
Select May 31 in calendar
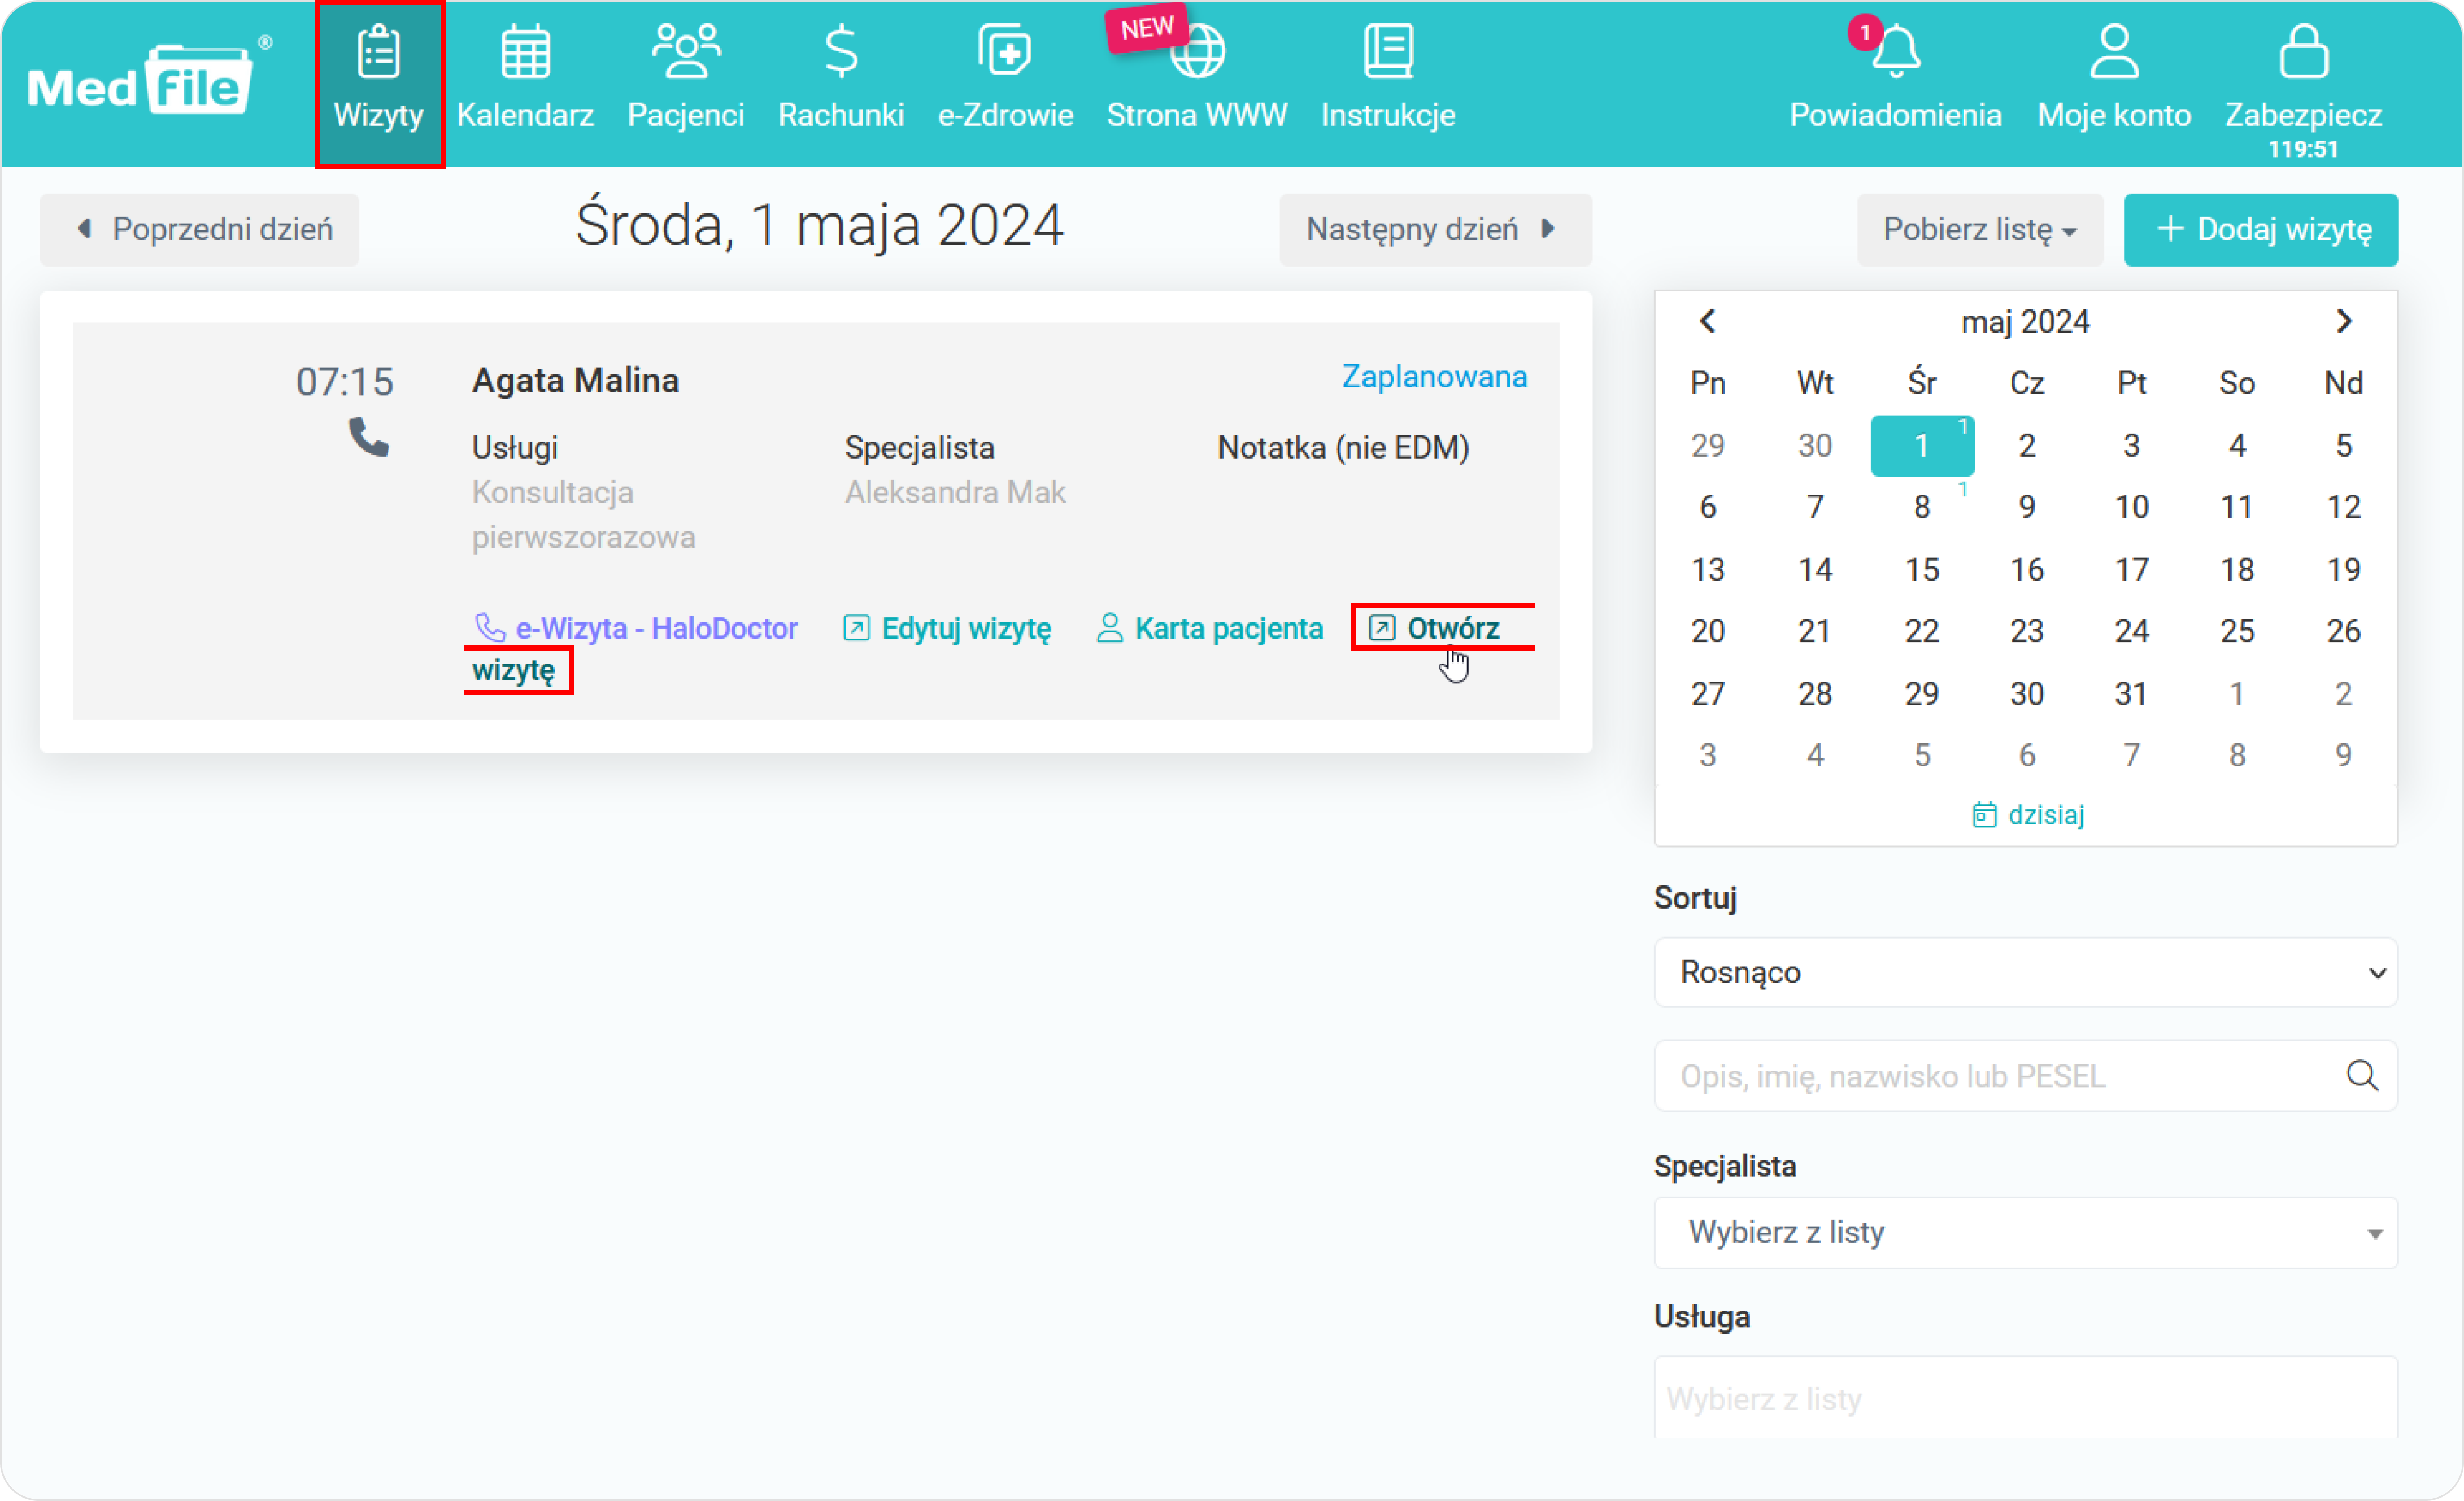click(x=2131, y=693)
